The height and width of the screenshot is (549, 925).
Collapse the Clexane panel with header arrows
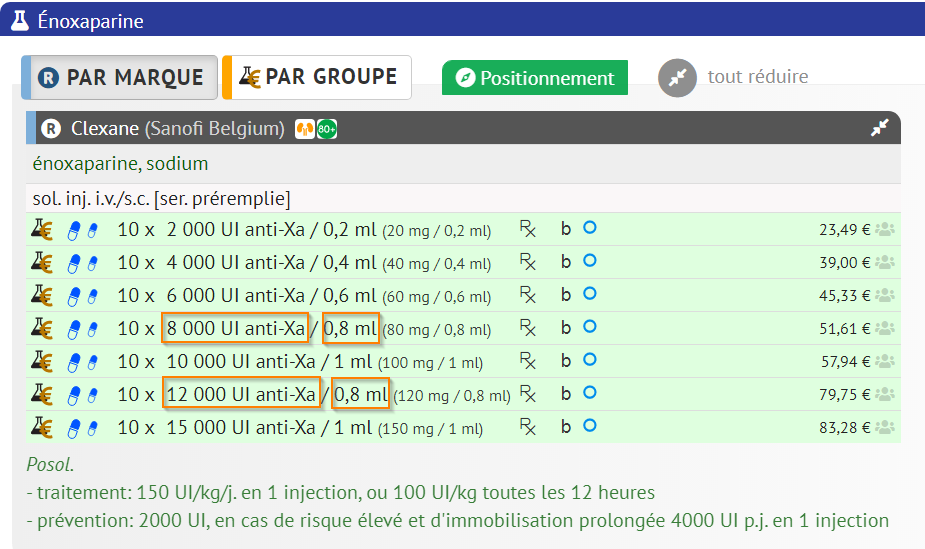pyautogui.click(x=879, y=128)
